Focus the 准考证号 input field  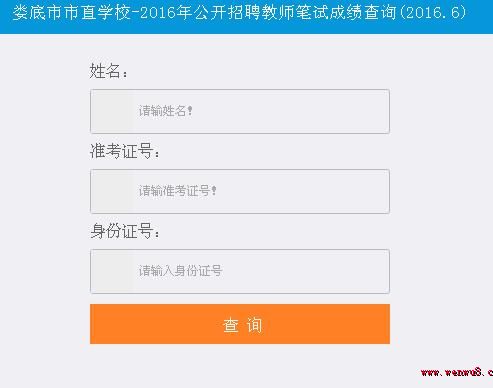pyautogui.click(x=240, y=191)
